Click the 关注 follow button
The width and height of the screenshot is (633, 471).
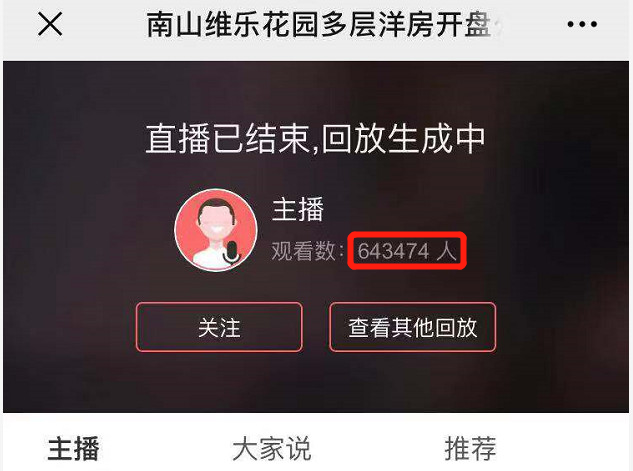click(219, 327)
